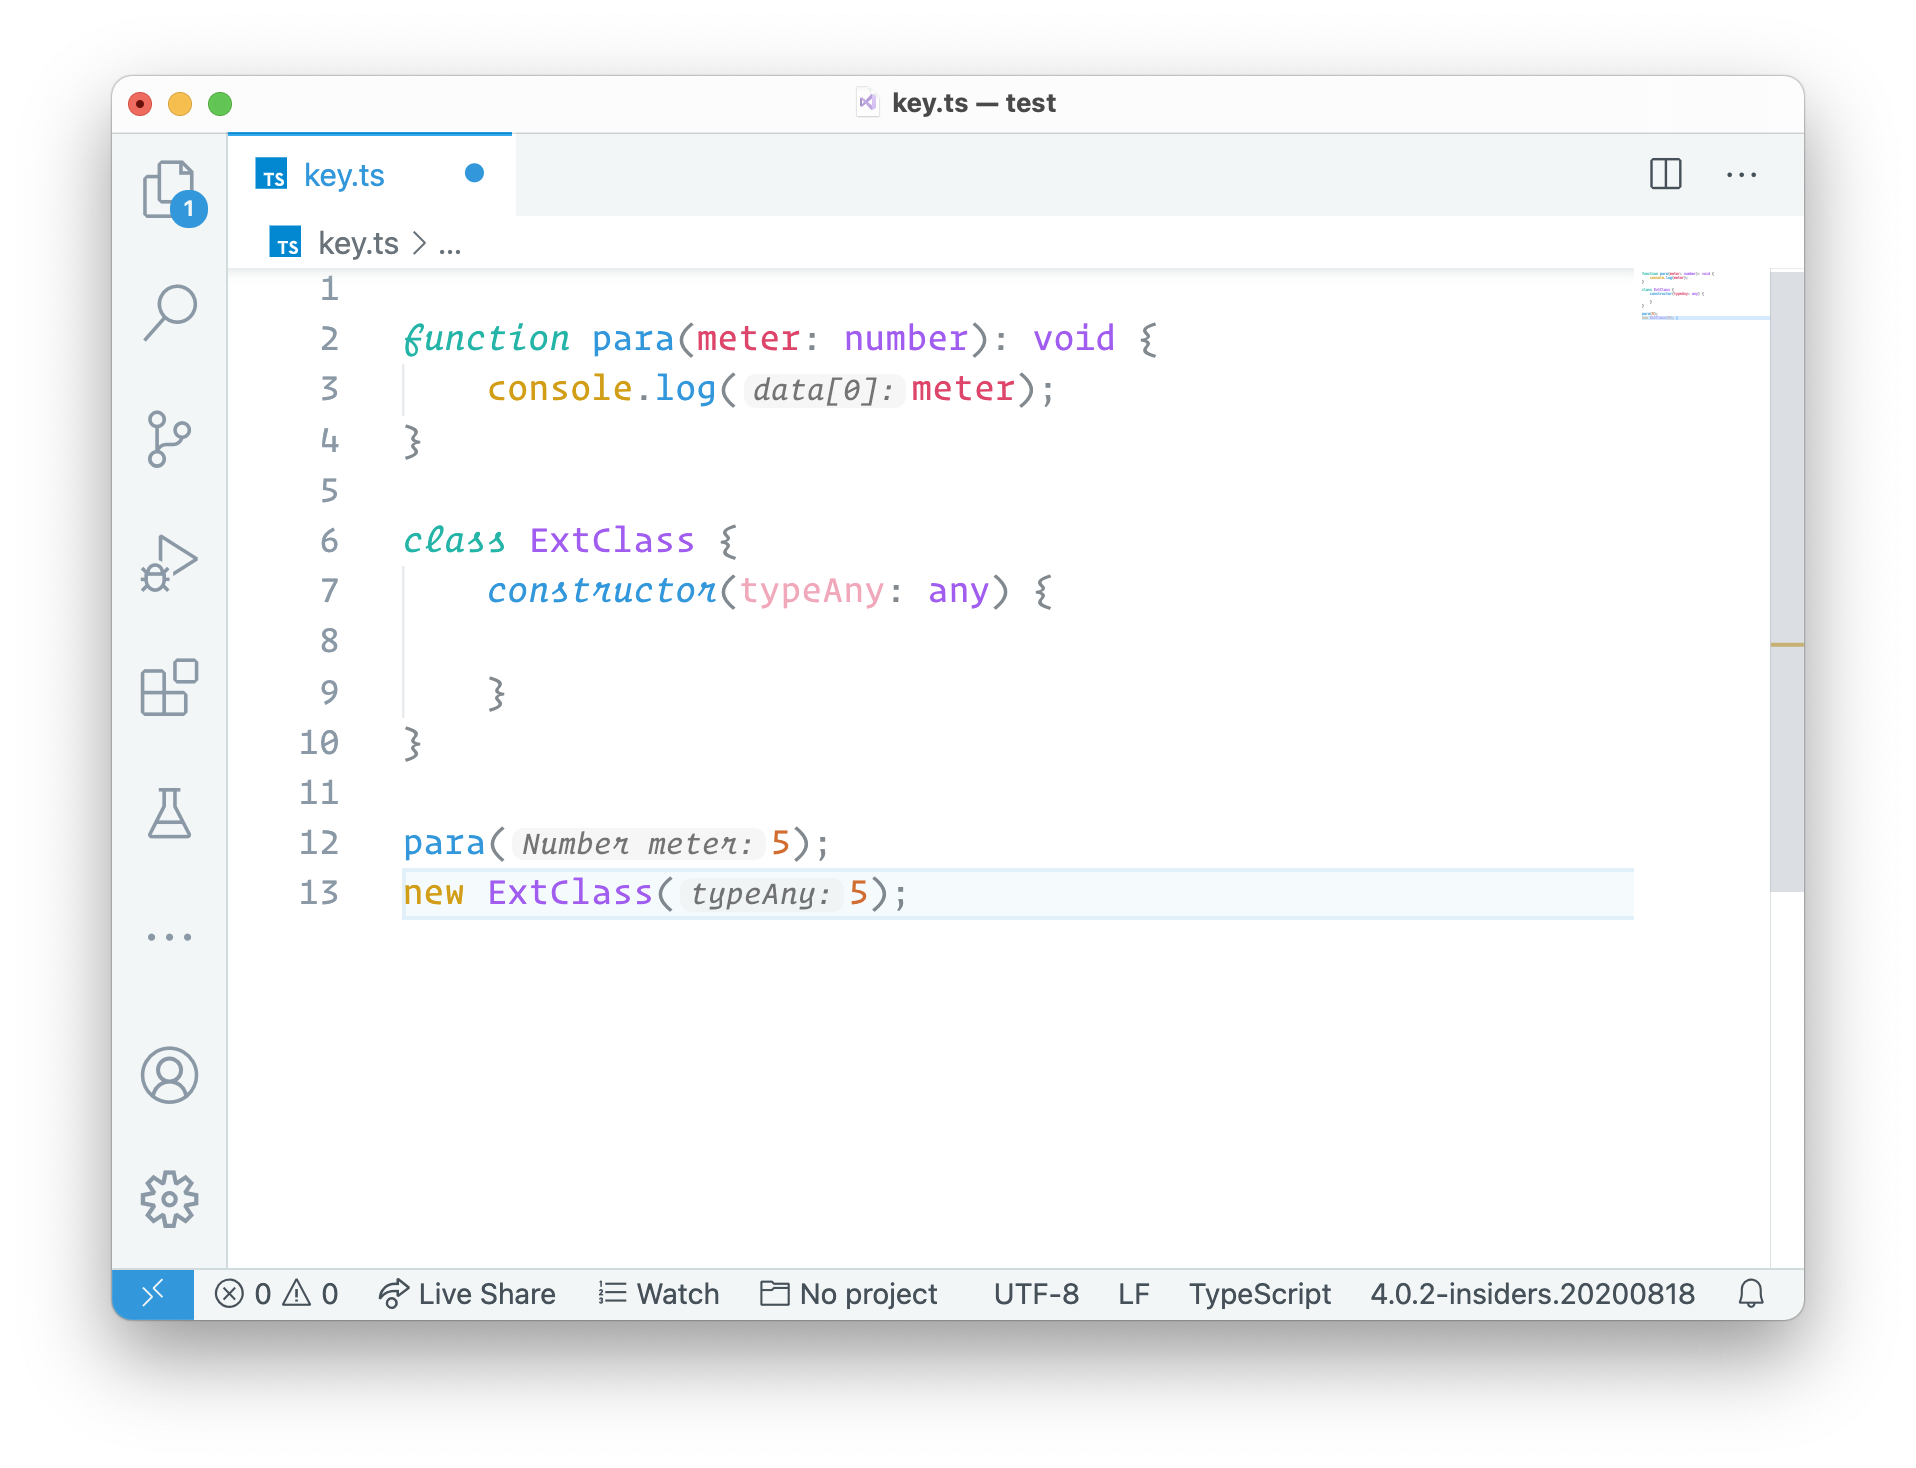The height and width of the screenshot is (1468, 1916).
Task: Expand the breadcrumb ellipsis after key.ts
Action: pyautogui.click(x=450, y=244)
